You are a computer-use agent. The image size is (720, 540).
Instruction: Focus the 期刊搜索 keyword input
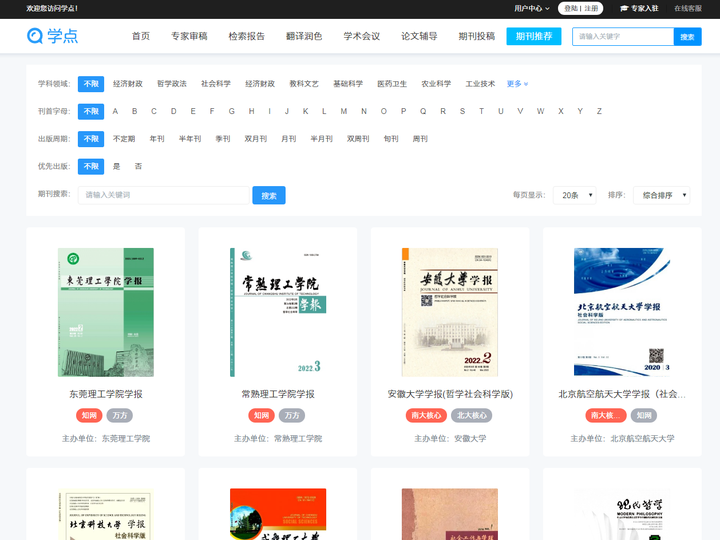(163, 195)
